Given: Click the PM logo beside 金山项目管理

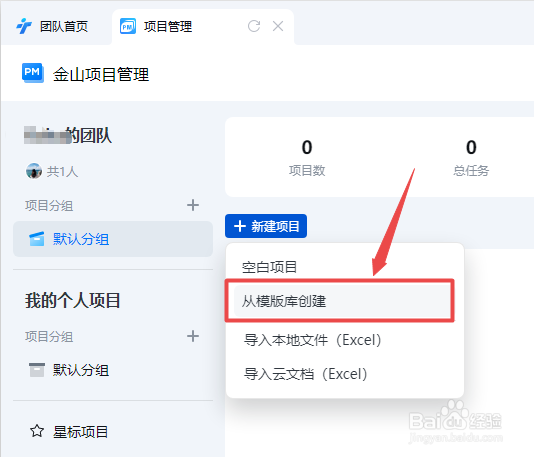Looking at the screenshot, I should pos(33,73).
